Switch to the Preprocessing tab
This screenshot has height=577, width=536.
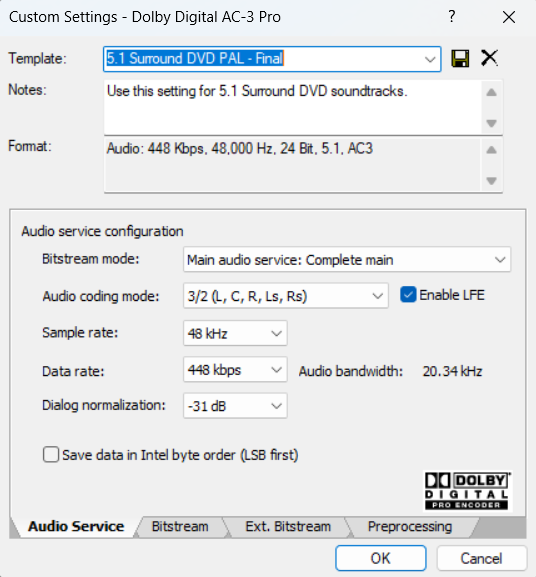click(x=409, y=527)
